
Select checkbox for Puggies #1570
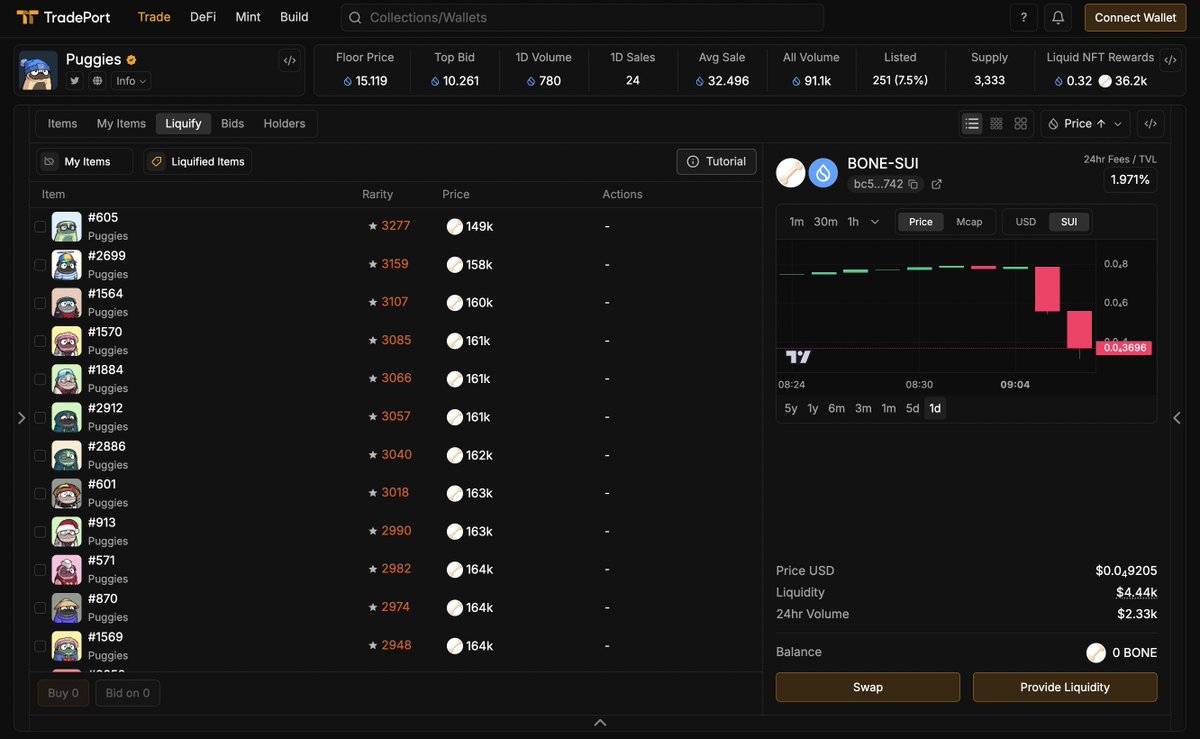(40, 341)
